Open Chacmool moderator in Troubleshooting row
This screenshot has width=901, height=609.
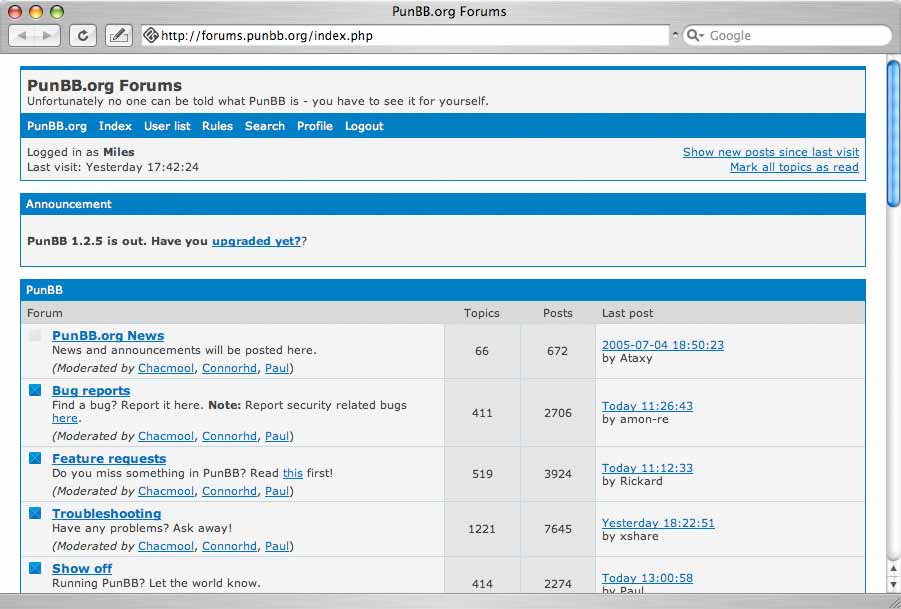[x=166, y=546]
